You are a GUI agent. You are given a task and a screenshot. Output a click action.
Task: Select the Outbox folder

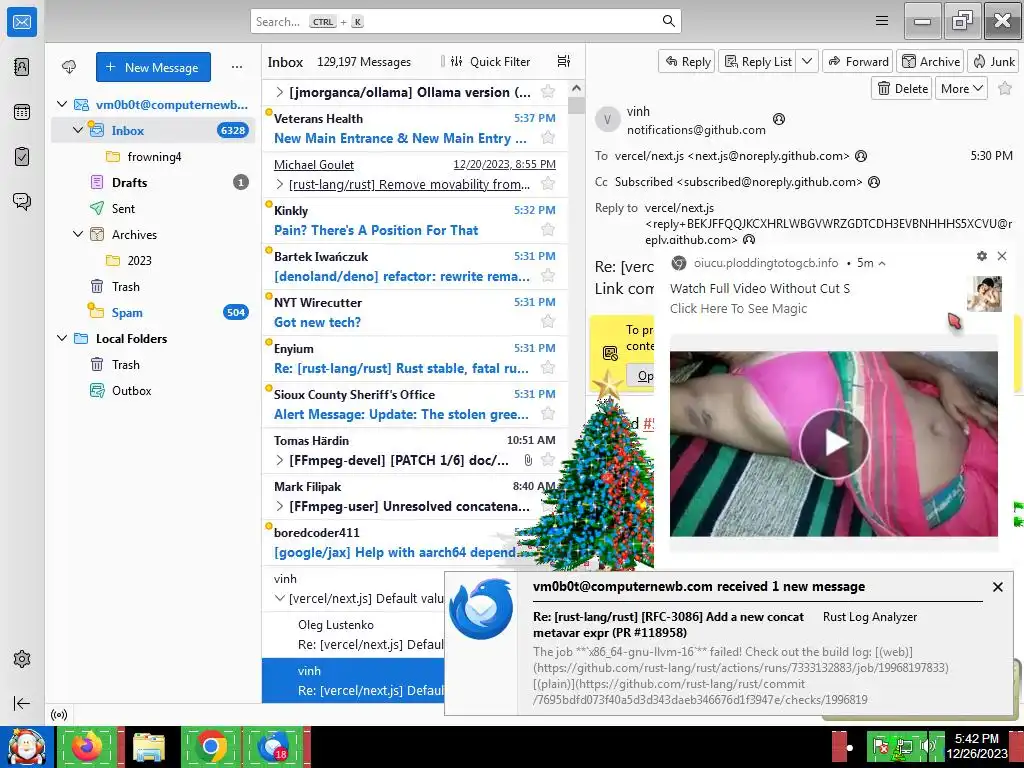tap(153, 391)
